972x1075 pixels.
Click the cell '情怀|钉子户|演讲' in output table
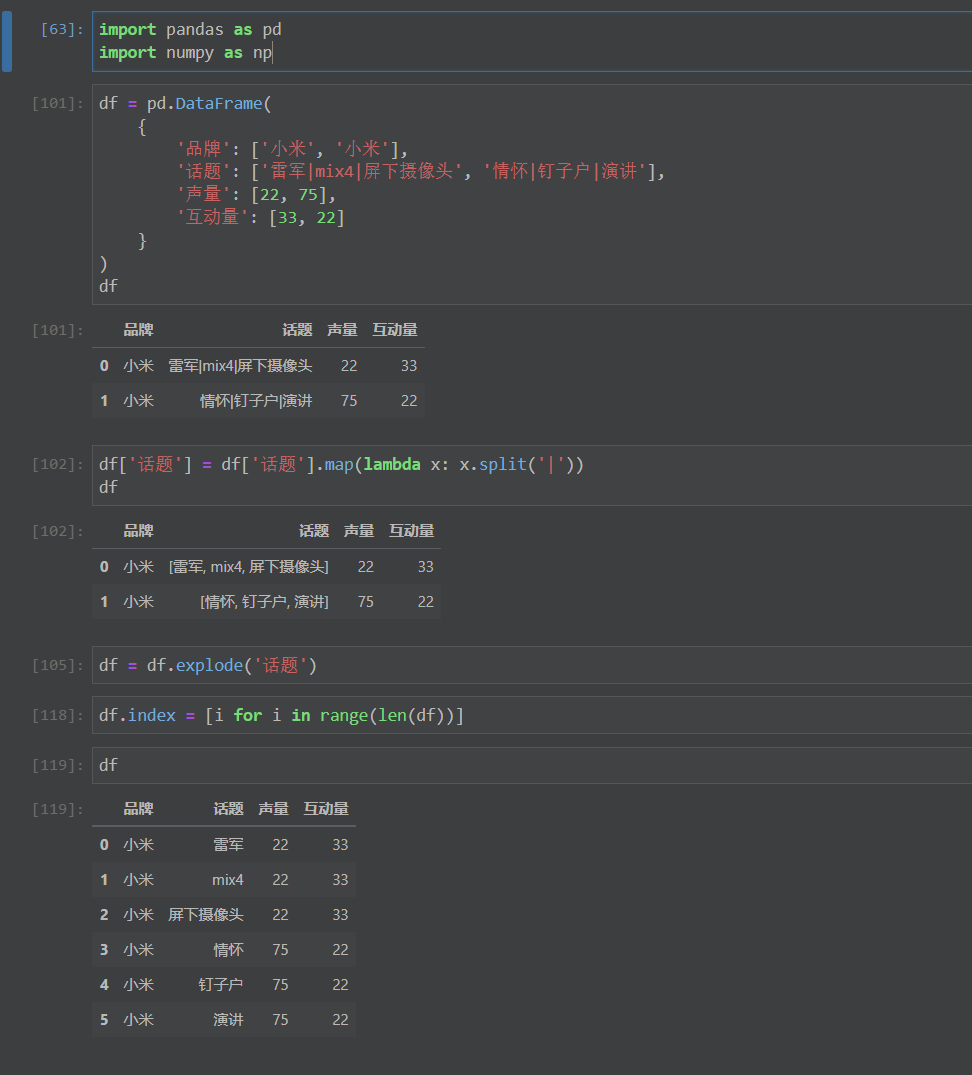coord(256,400)
